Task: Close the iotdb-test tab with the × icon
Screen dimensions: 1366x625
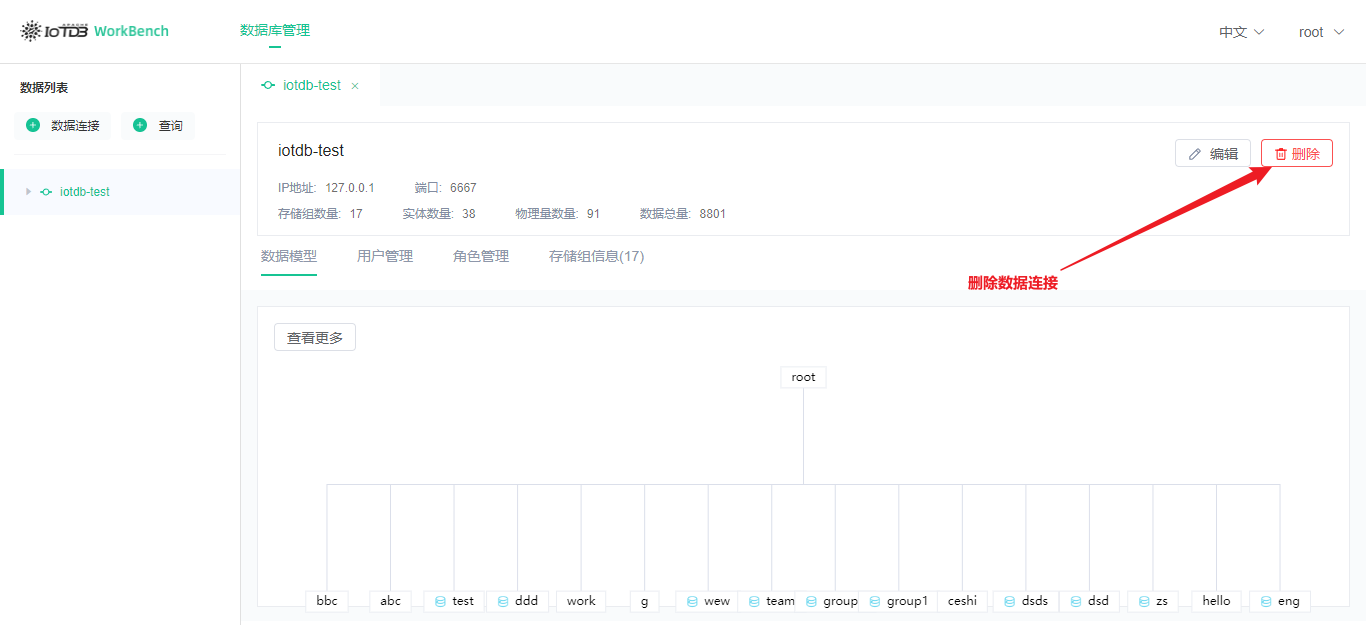Action: coord(355,85)
